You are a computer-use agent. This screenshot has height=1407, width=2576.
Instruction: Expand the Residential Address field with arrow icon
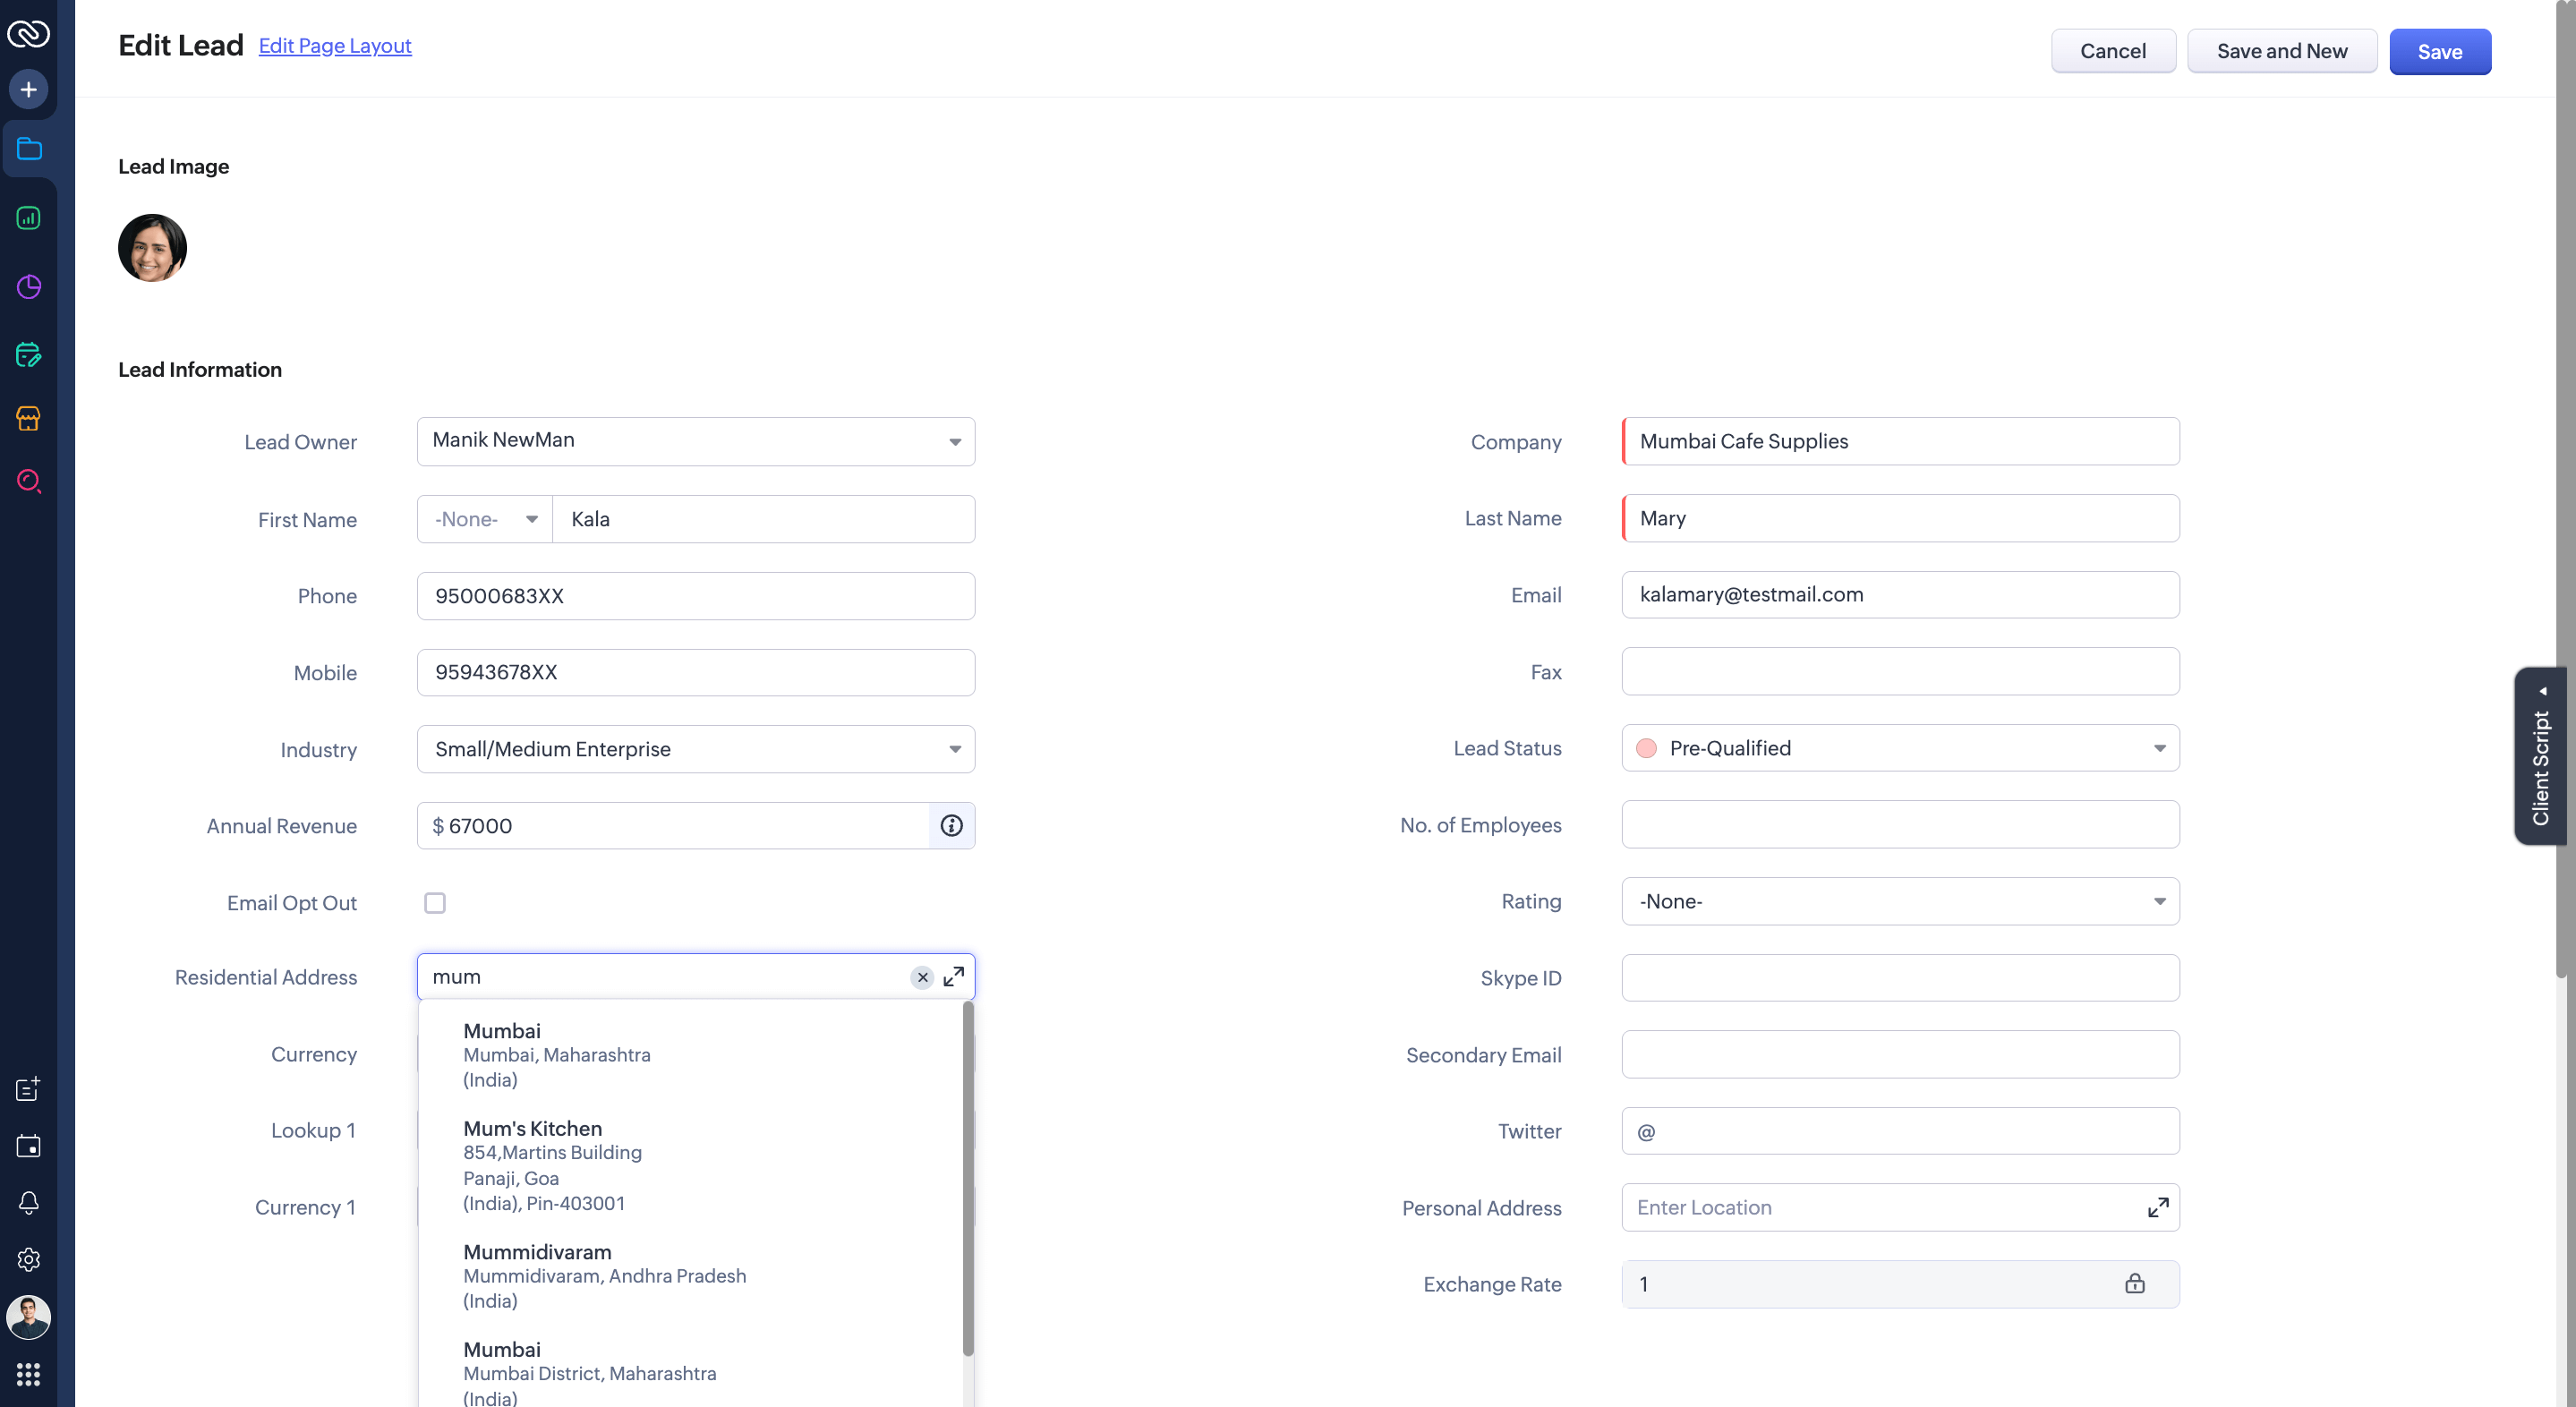pos(954,977)
